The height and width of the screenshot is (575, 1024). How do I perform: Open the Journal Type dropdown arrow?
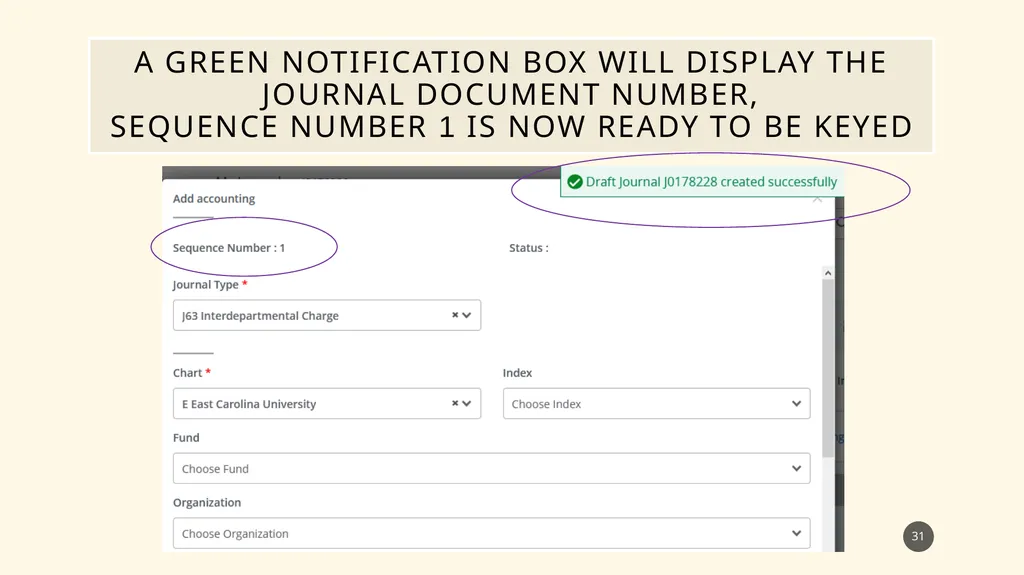tap(467, 315)
